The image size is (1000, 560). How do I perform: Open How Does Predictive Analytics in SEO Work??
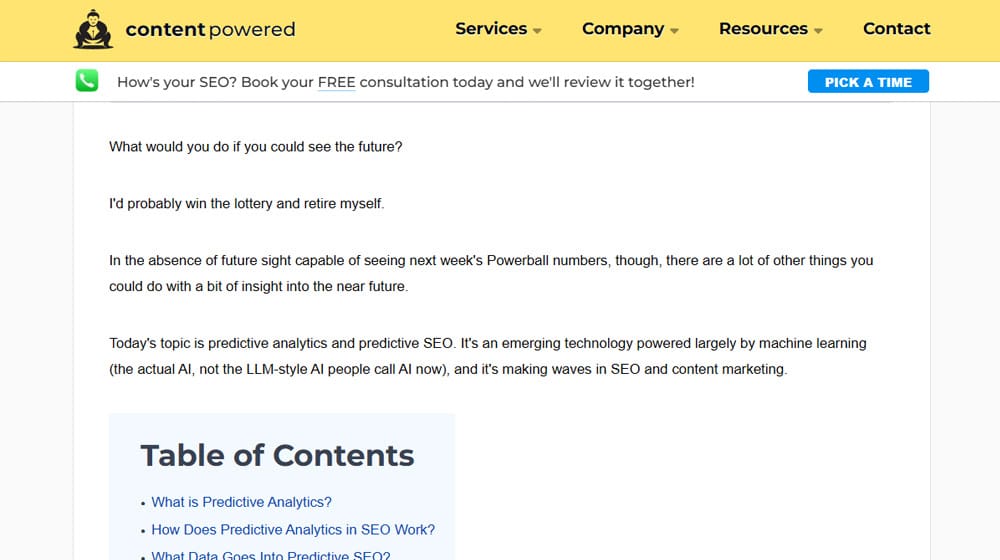click(x=293, y=529)
